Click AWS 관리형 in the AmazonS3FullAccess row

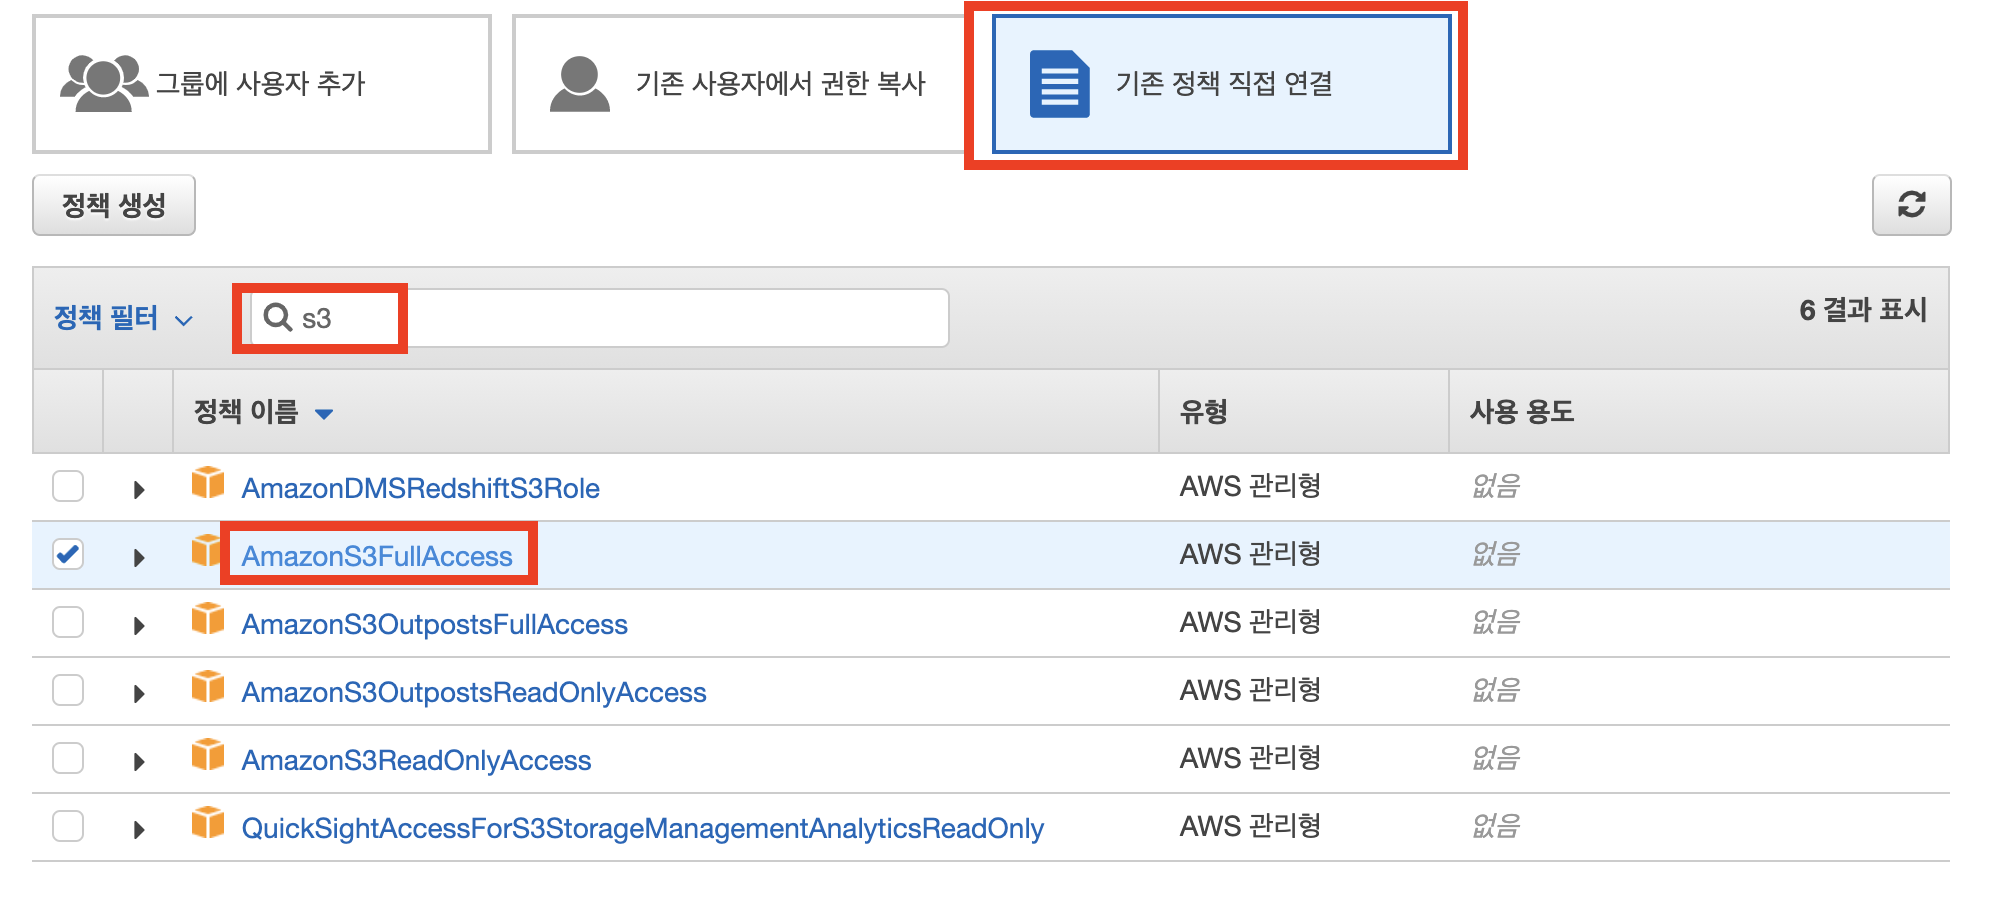(1250, 554)
